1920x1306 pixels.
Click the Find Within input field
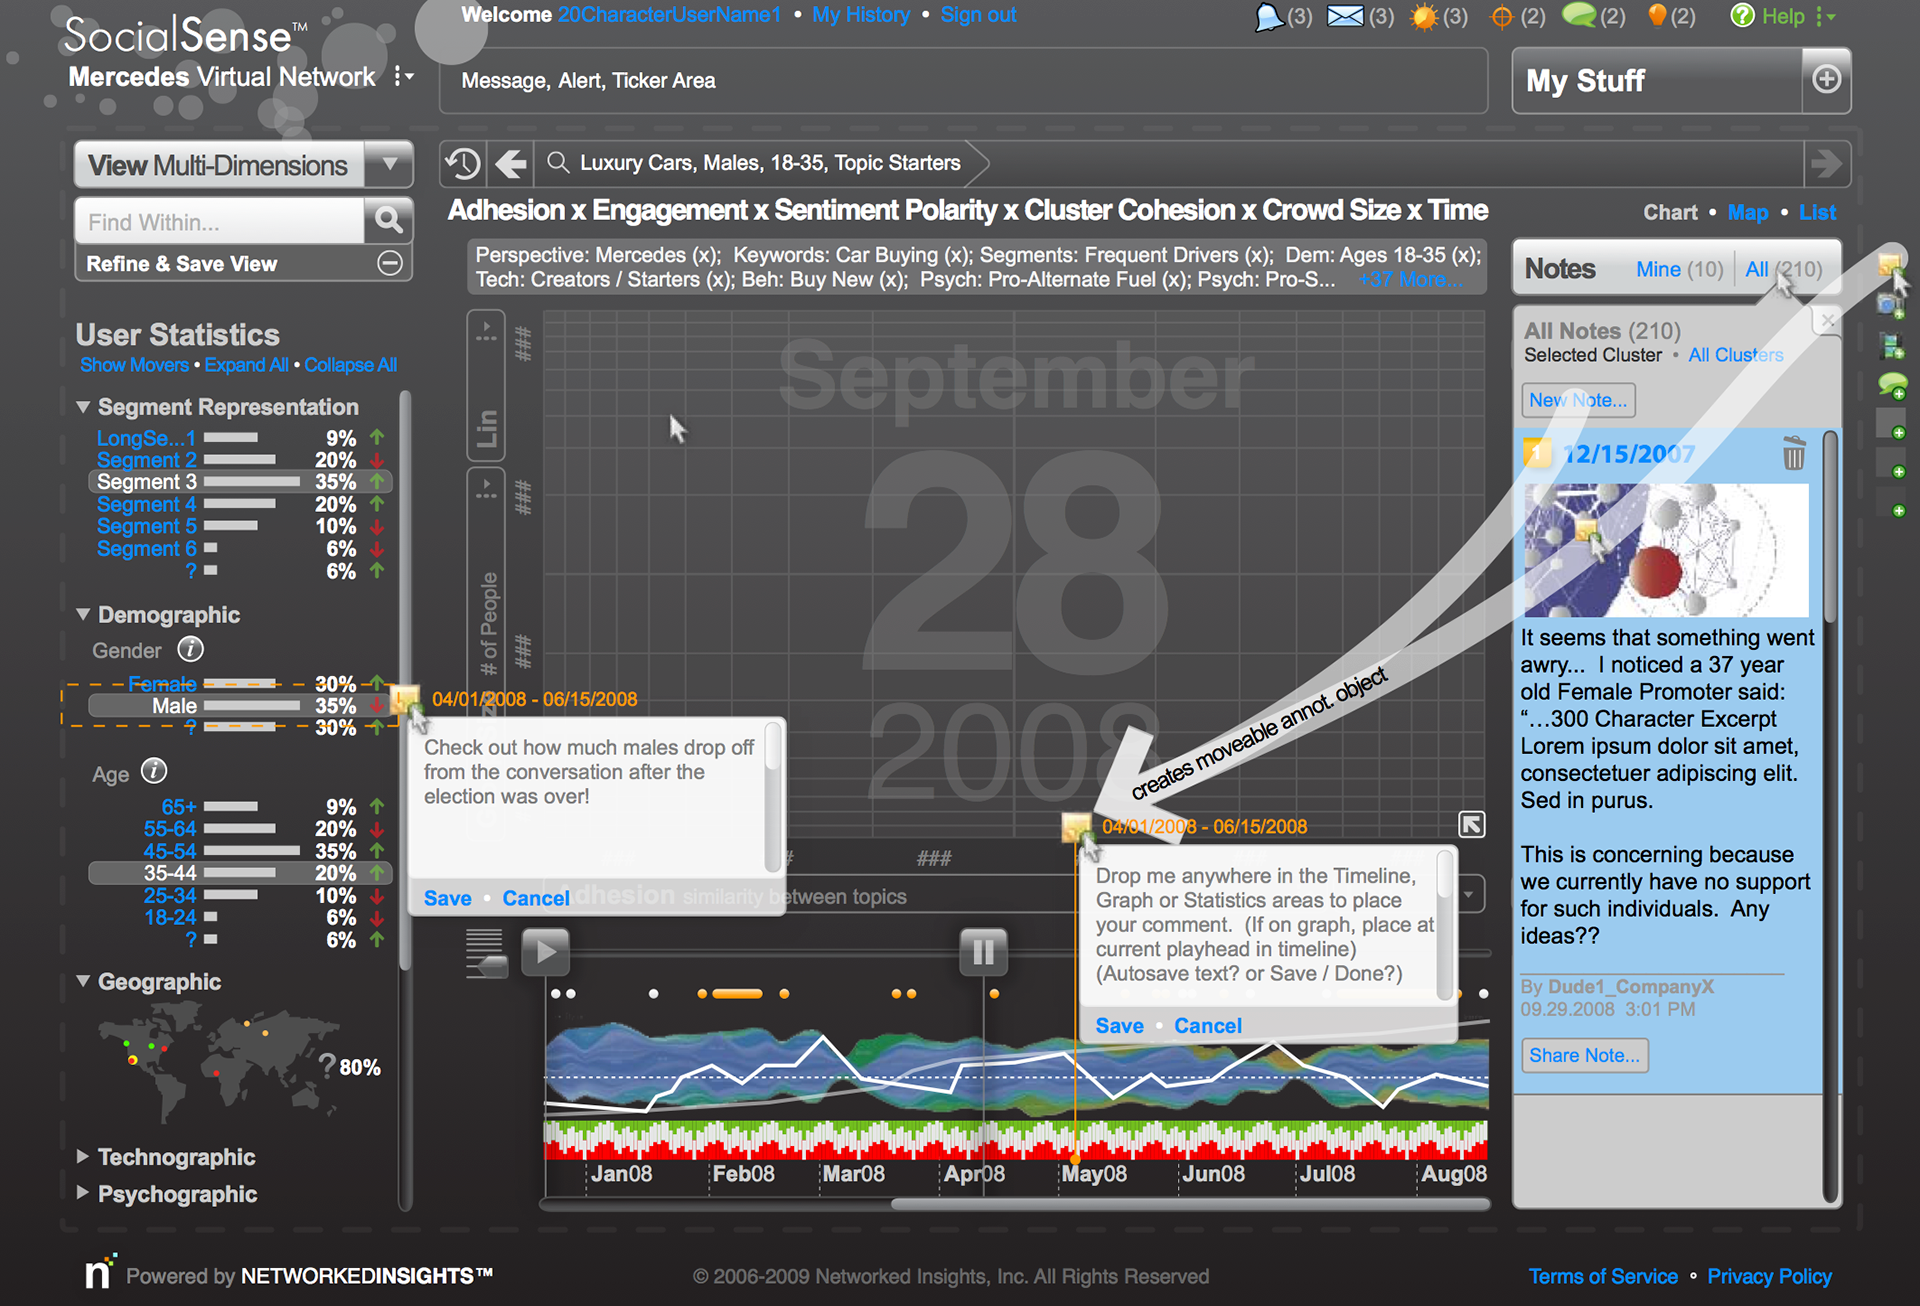click(x=220, y=221)
